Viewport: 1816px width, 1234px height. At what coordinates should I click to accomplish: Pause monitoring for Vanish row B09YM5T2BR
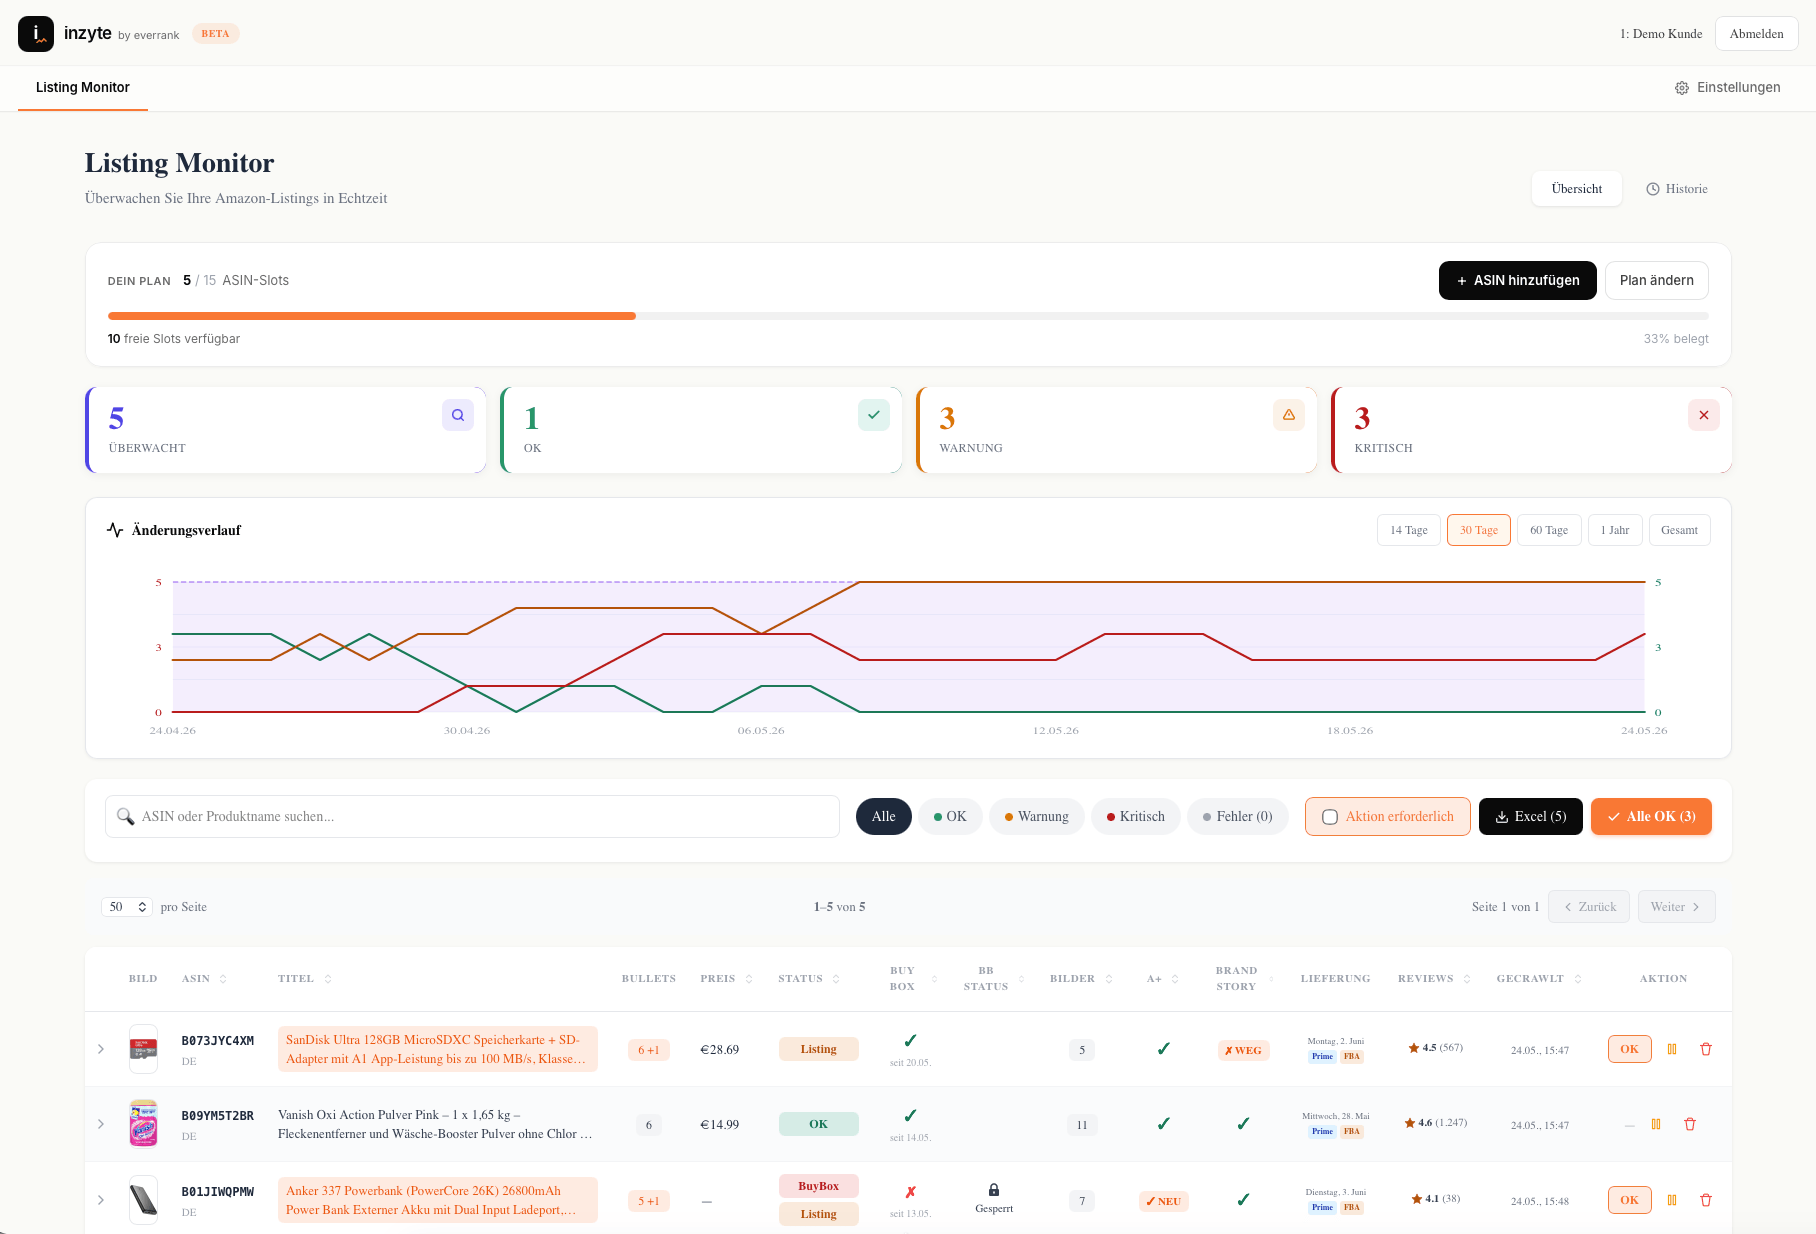point(1656,1124)
